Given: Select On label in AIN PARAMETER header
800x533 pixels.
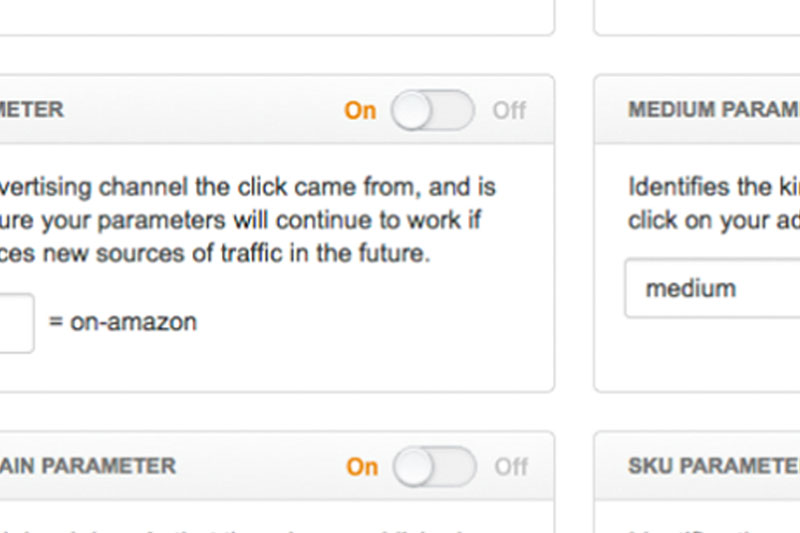Looking at the screenshot, I should pyautogui.click(x=362, y=466).
